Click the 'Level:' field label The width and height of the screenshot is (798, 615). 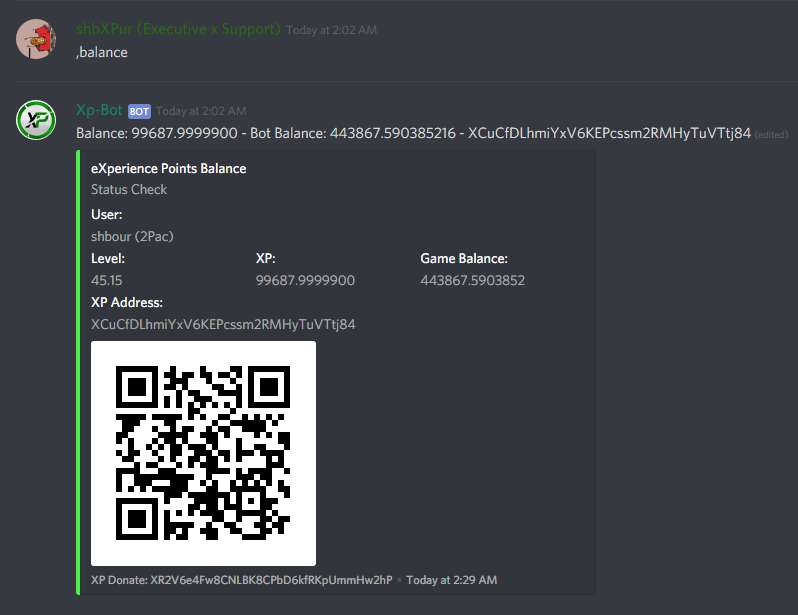point(108,259)
